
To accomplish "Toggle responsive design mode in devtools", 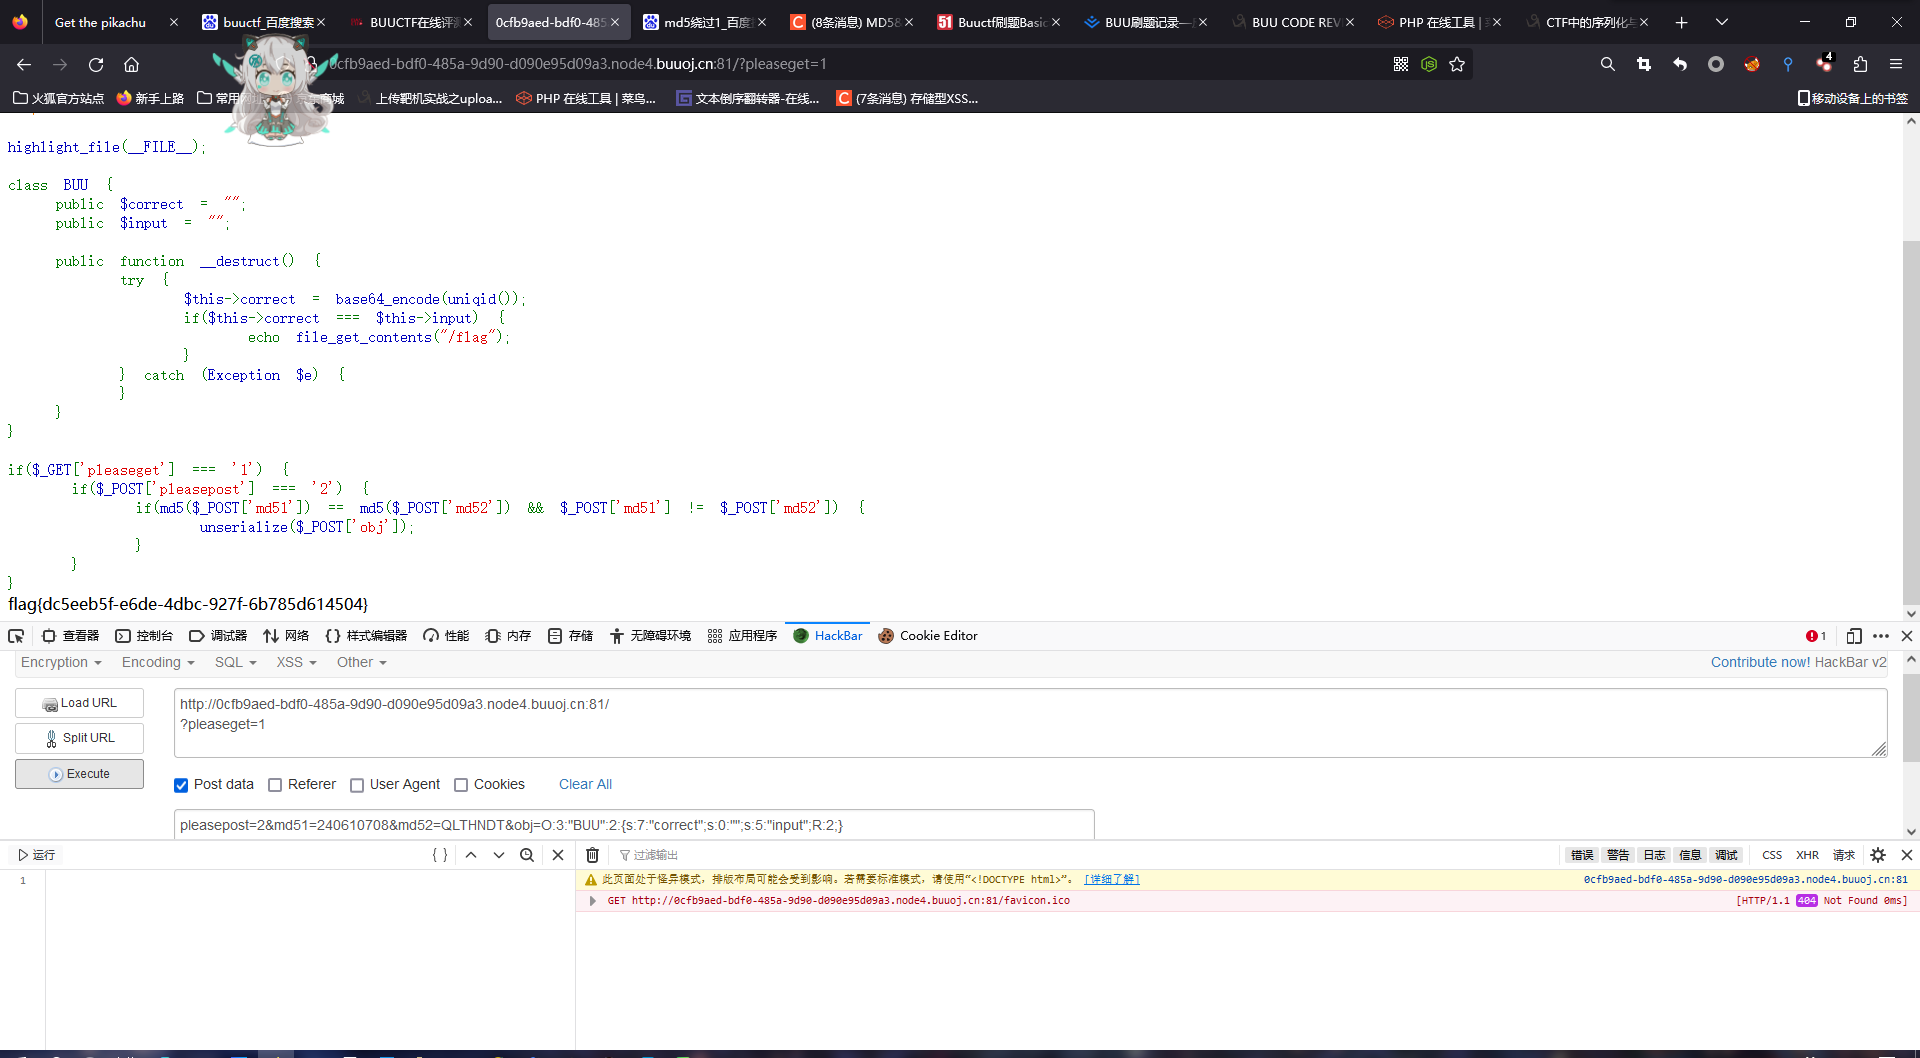I will click(1855, 636).
